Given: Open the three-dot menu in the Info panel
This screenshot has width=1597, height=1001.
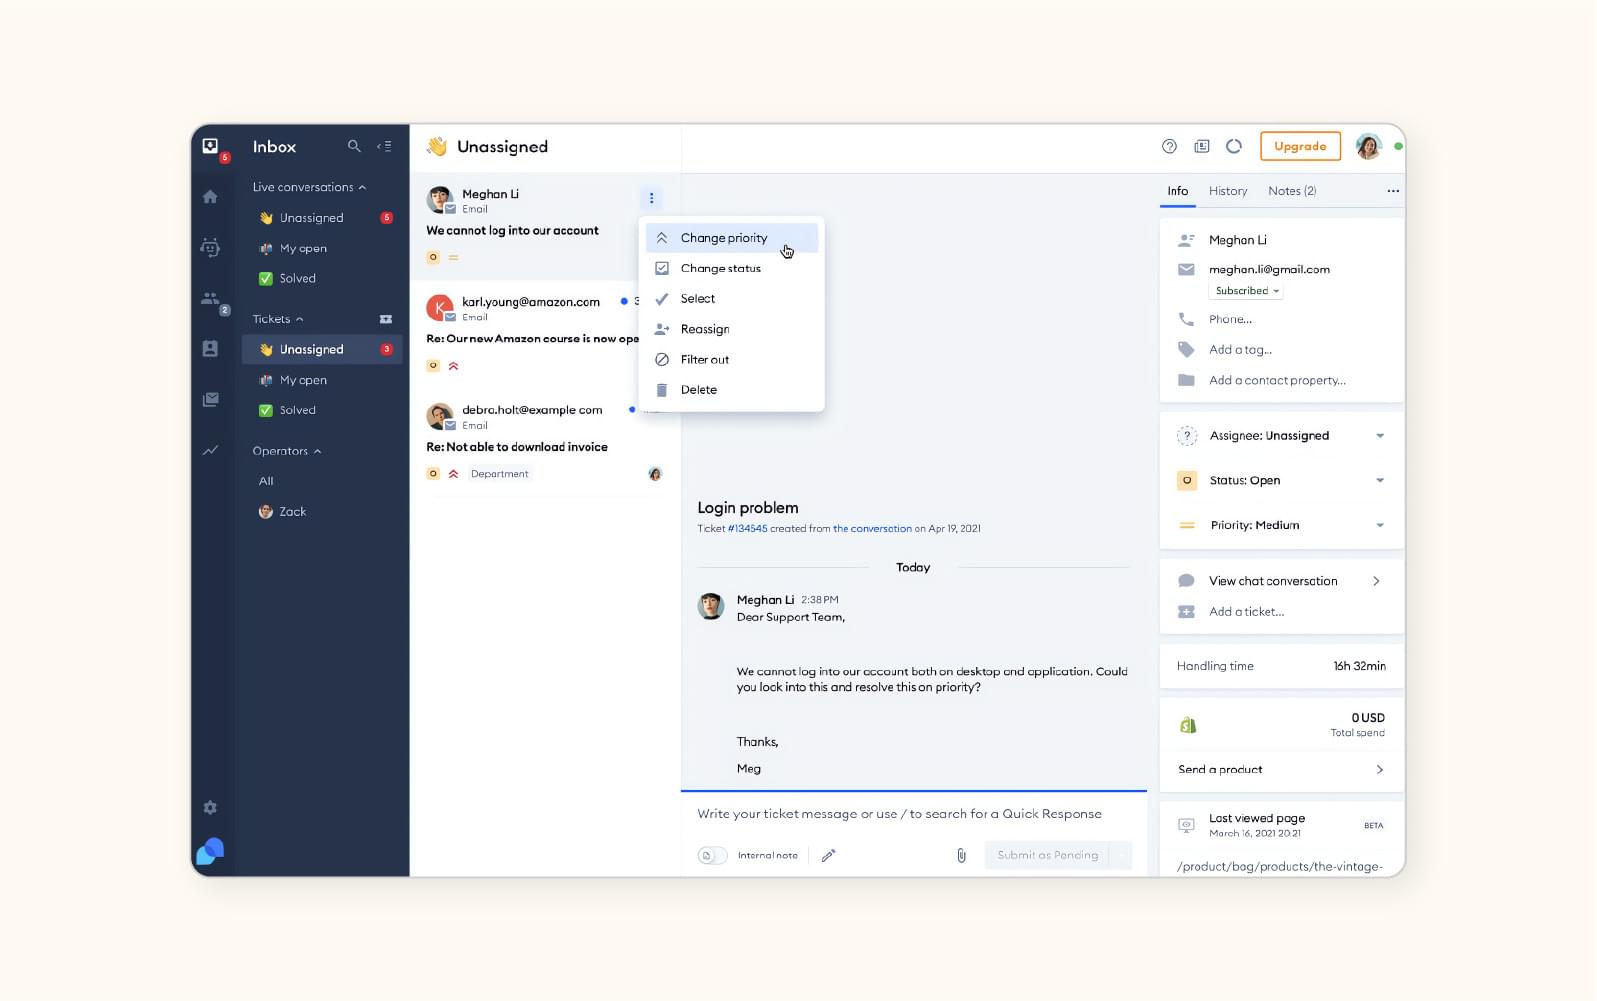Looking at the screenshot, I should tap(1393, 191).
